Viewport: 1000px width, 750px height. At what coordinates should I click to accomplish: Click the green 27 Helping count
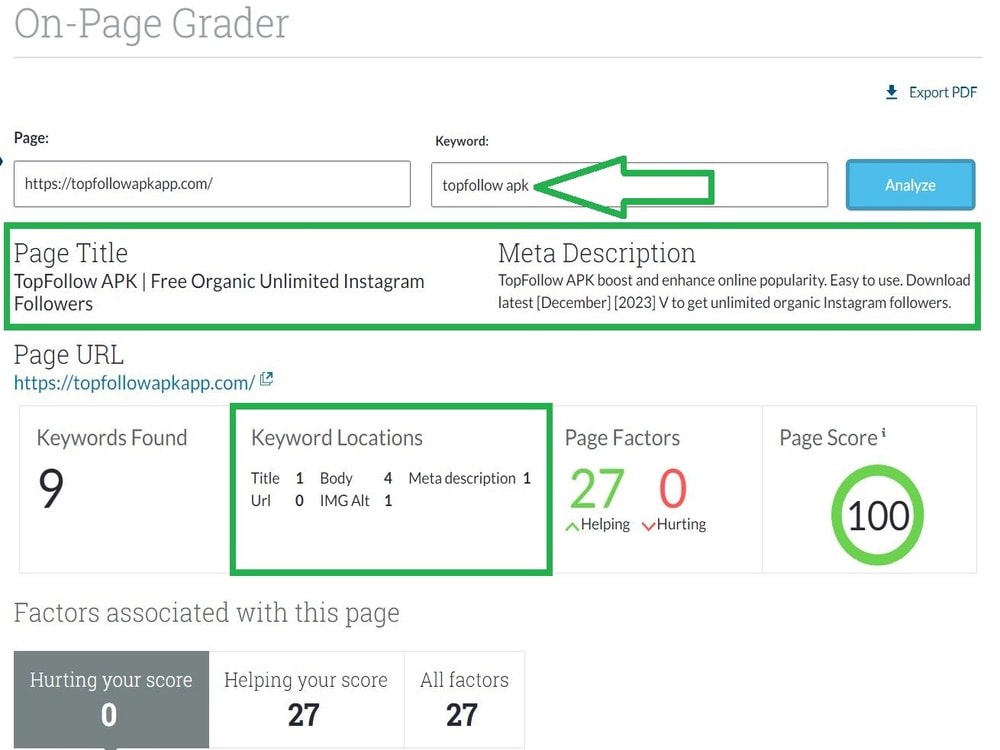tap(596, 489)
